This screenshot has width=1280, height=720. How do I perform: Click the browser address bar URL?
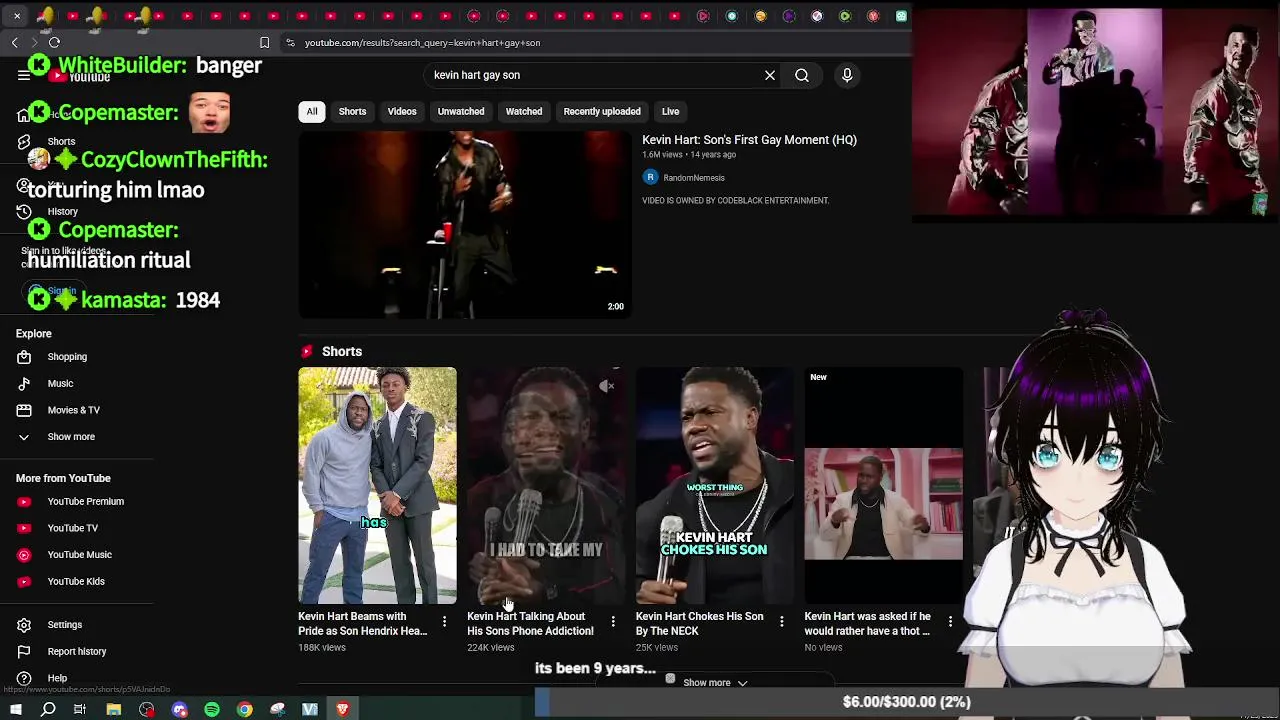click(422, 43)
